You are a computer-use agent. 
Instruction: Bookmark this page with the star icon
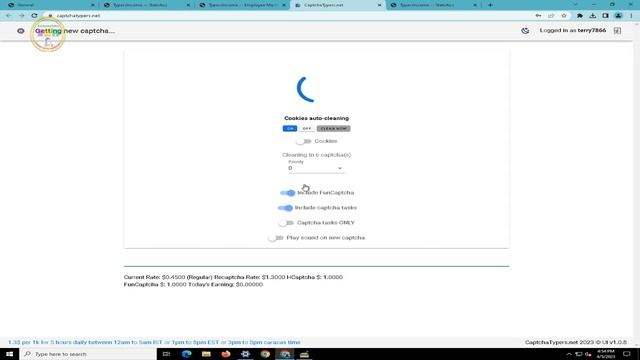[564, 16]
